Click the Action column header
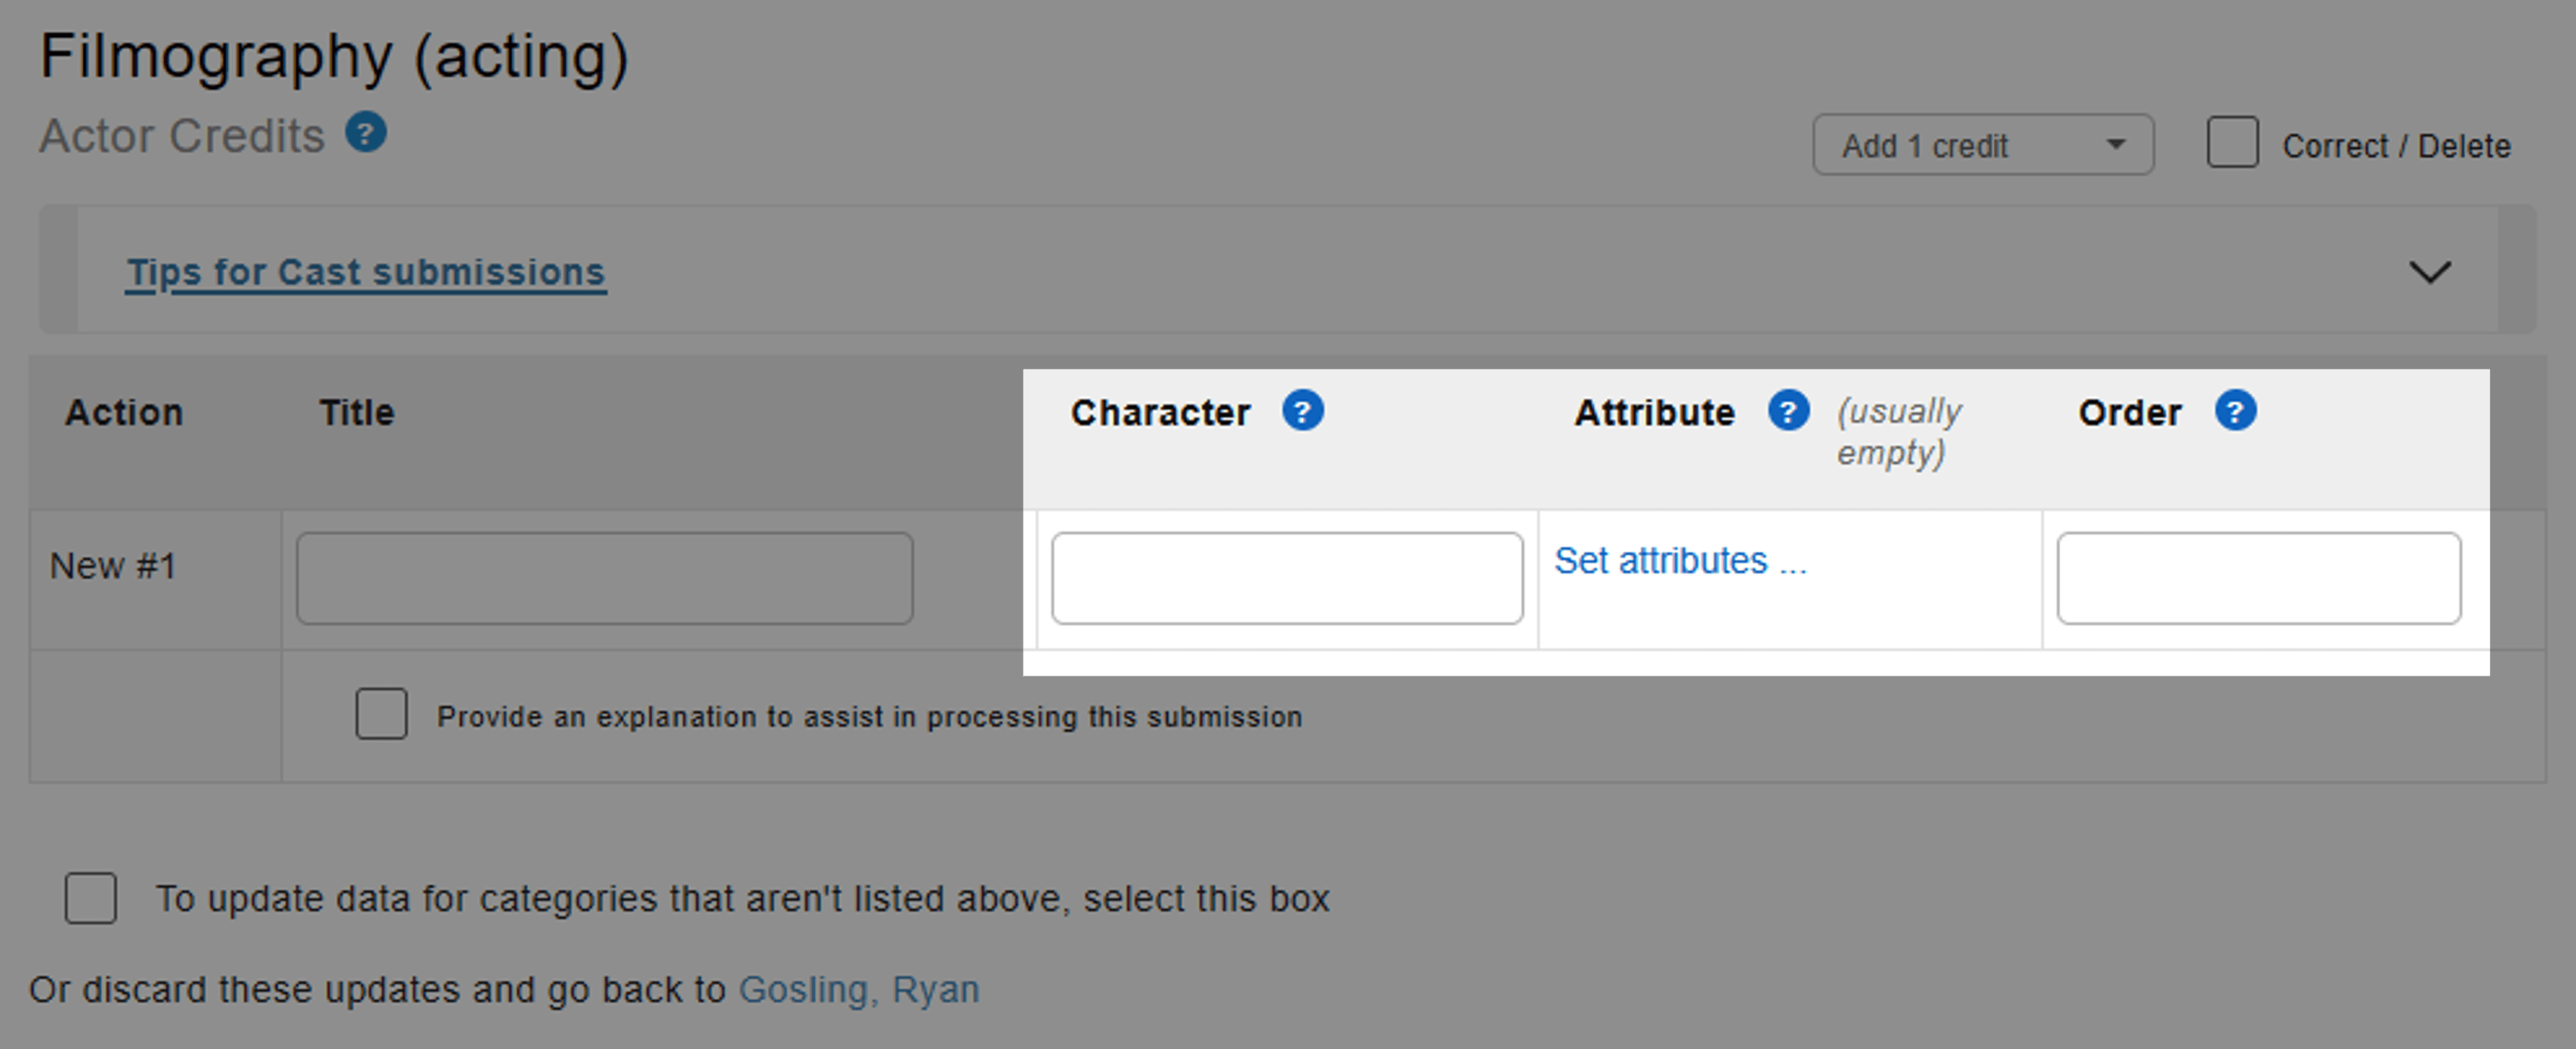 [x=124, y=412]
